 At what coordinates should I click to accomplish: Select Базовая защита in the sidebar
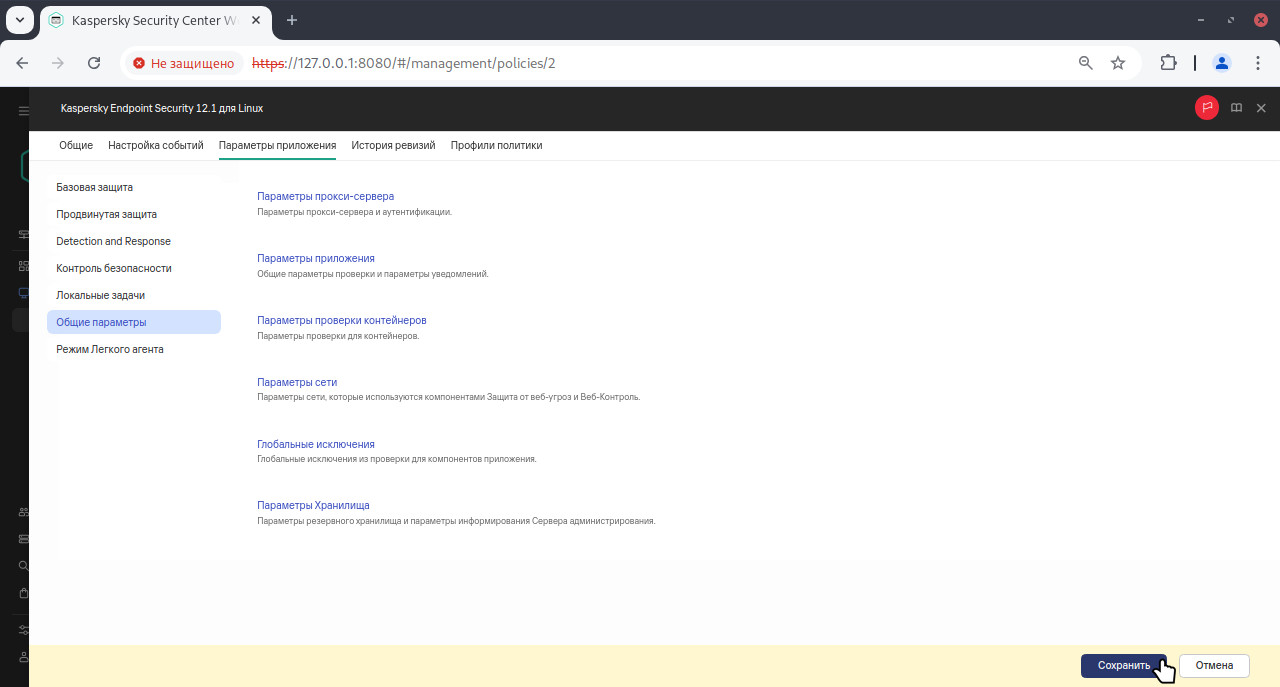(134, 187)
